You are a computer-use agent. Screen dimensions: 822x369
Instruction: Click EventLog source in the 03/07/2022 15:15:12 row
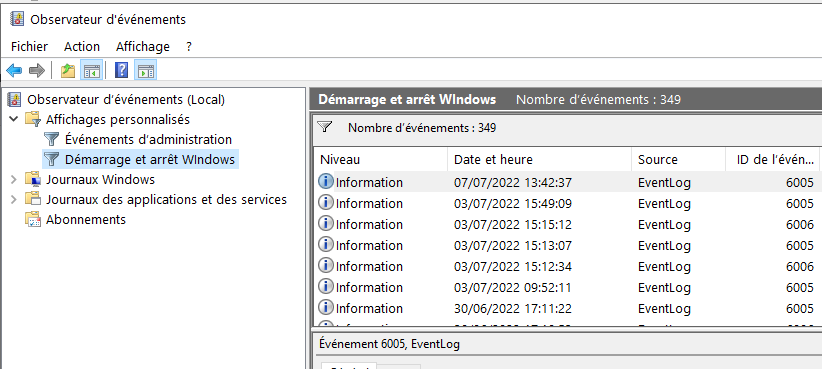click(664, 224)
